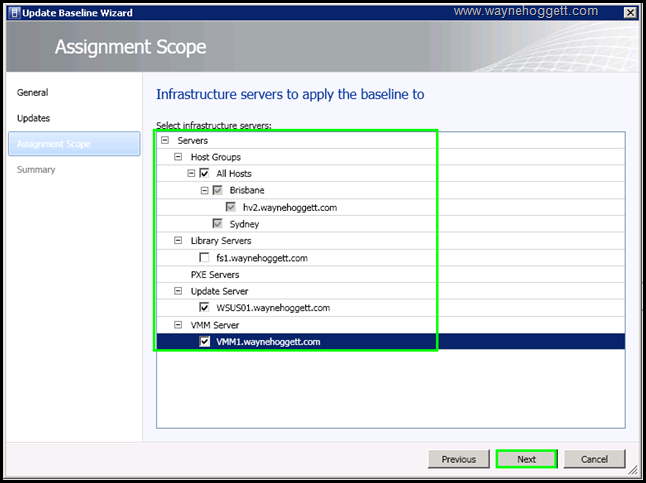Collapse the Host Groups node
Image resolution: width=646 pixels, height=483 pixels.
(x=178, y=157)
